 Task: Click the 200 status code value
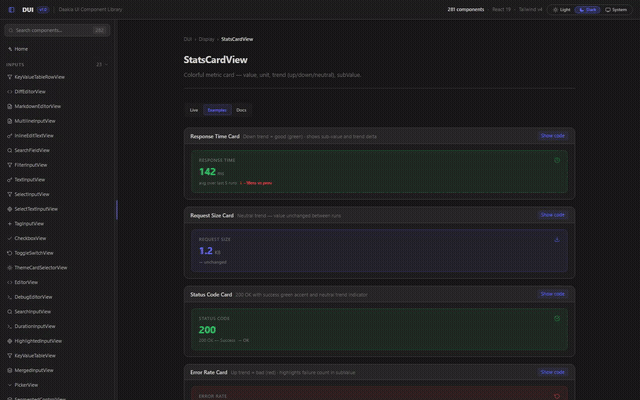click(207, 330)
